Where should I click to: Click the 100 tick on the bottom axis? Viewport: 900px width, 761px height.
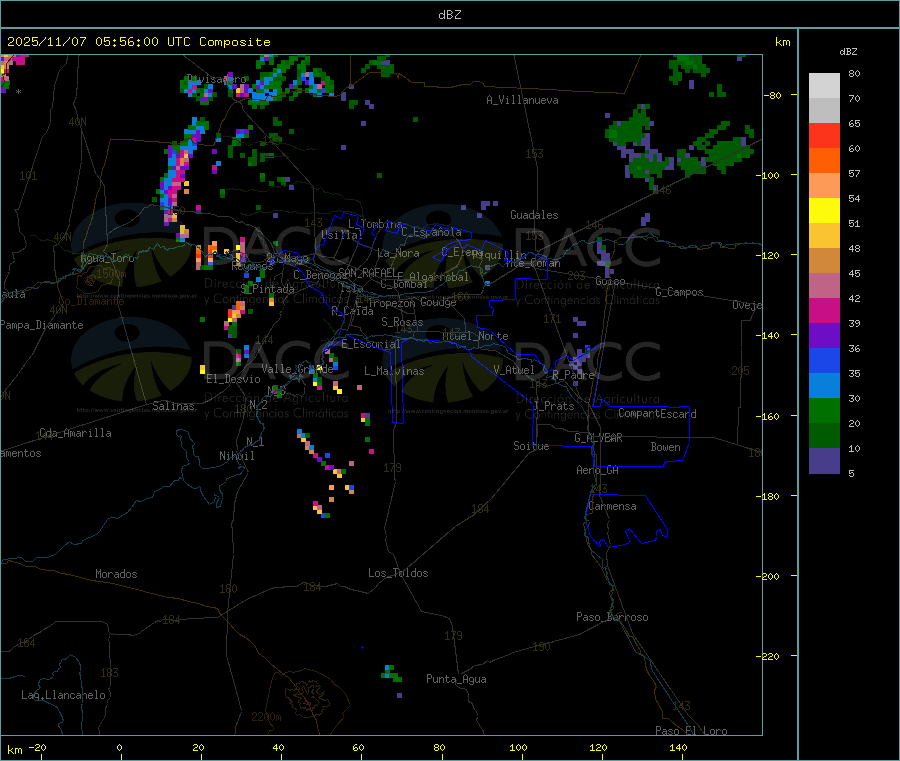[518, 747]
